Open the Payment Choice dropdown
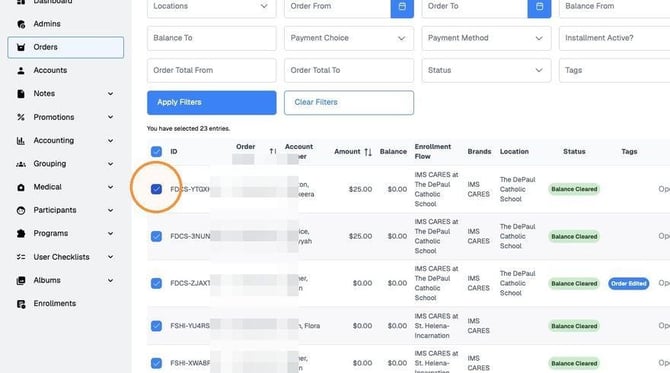670x373 pixels. [x=349, y=38]
